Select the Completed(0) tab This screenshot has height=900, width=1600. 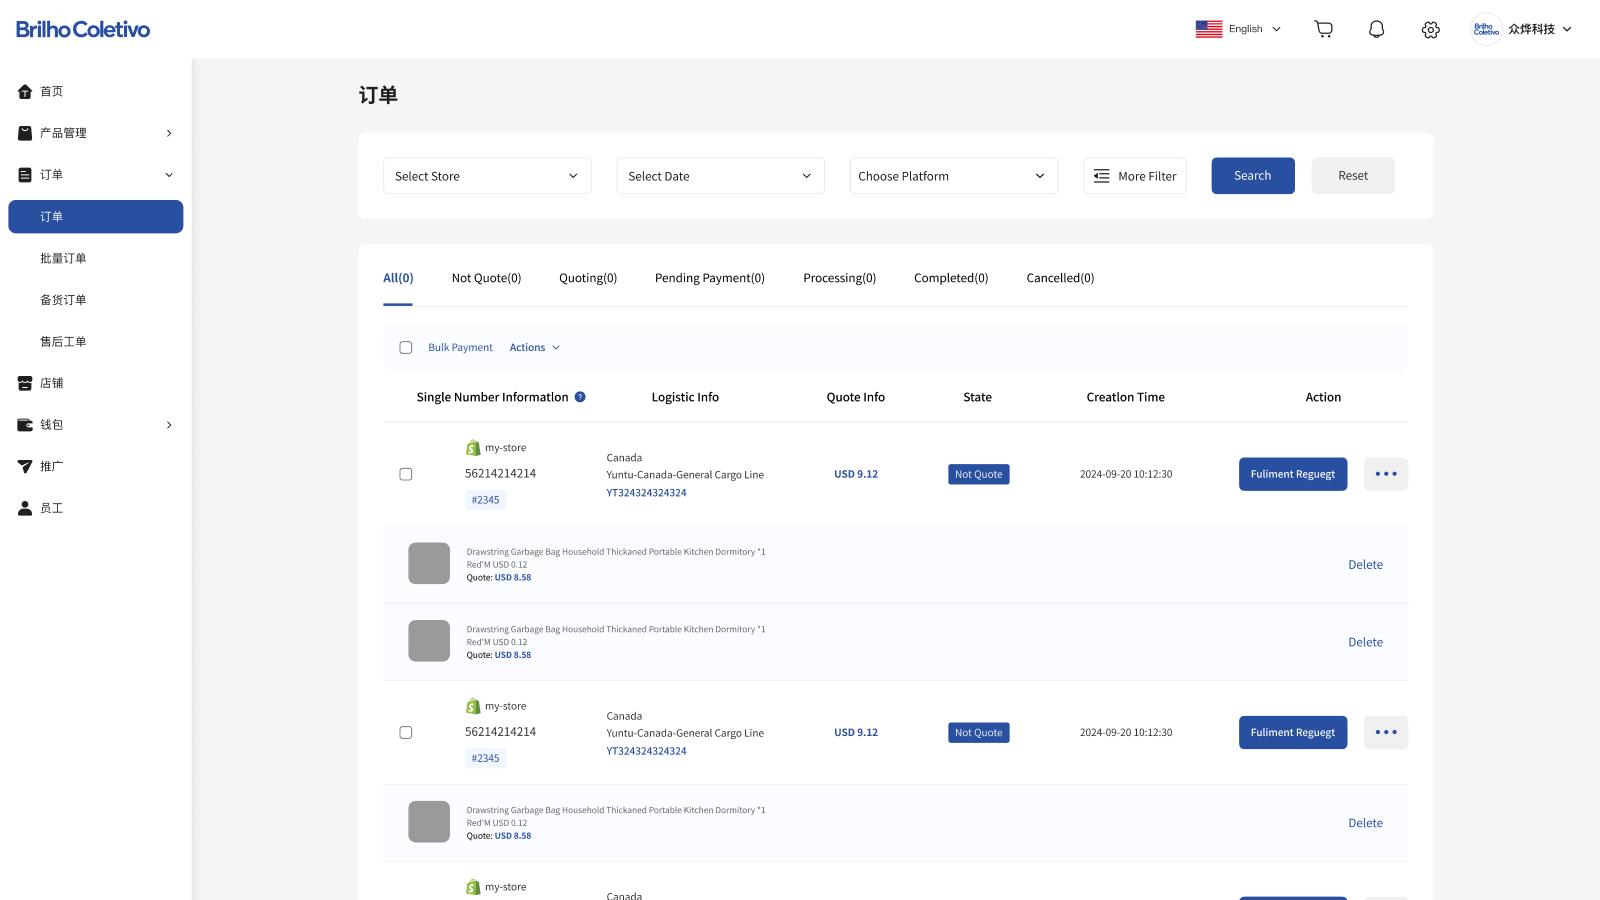(950, 278)
